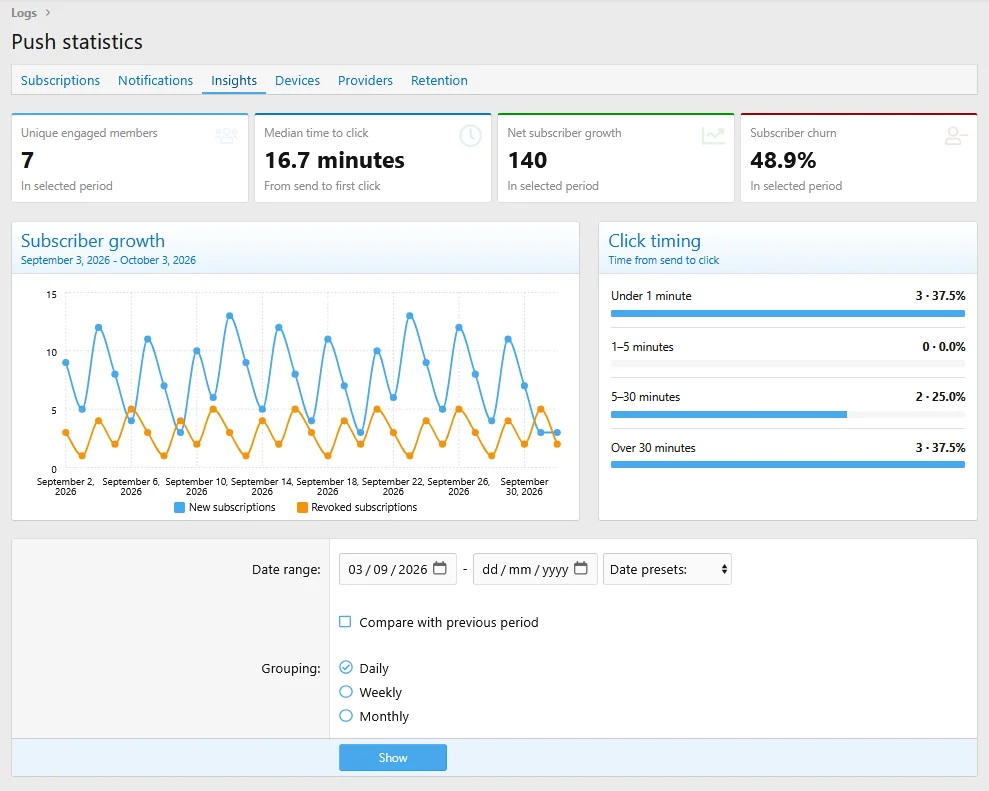Click the breadcrumb chevron after Logs

47,13
